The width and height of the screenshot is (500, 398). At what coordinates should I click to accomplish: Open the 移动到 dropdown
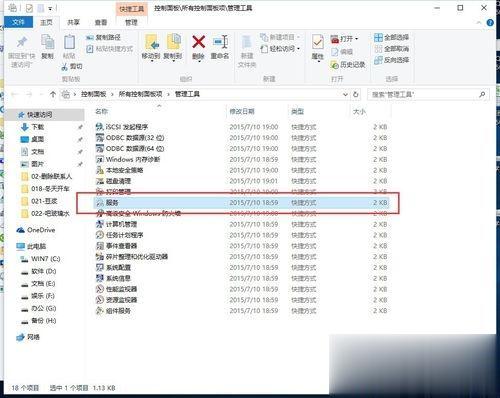(x=152, y=61)
